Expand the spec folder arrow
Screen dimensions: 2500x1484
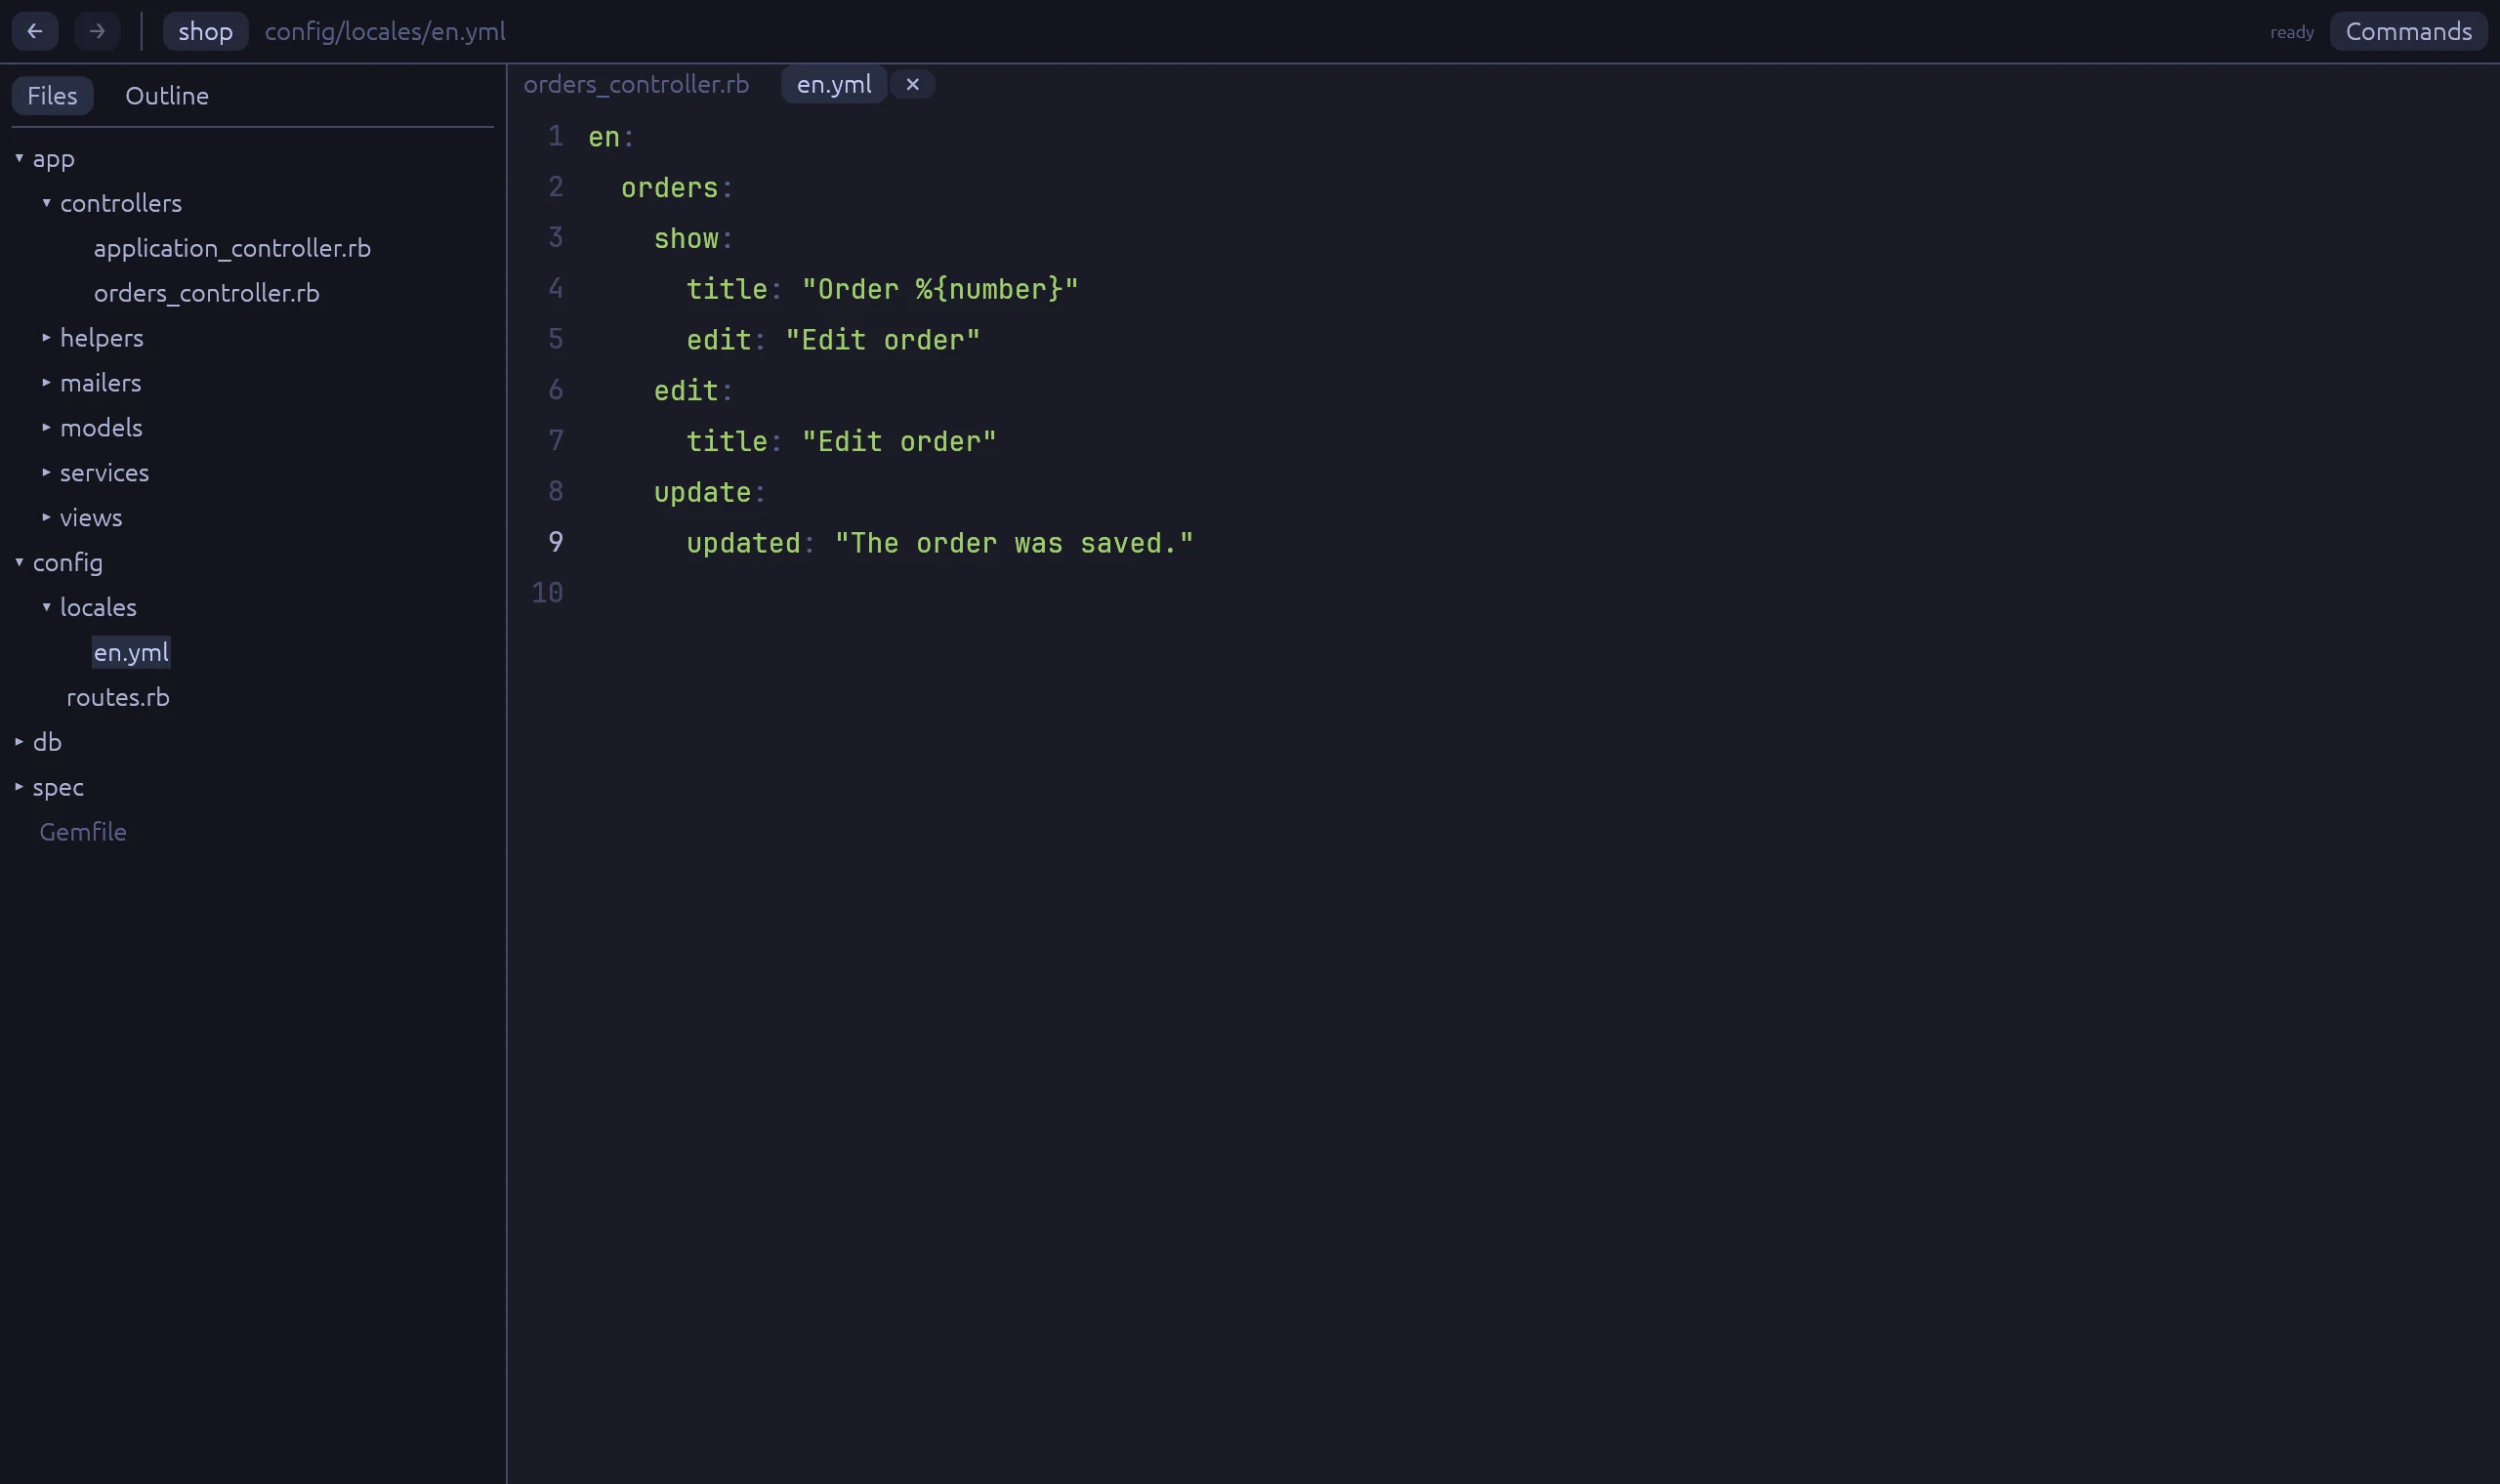click(x=19, y=787)
